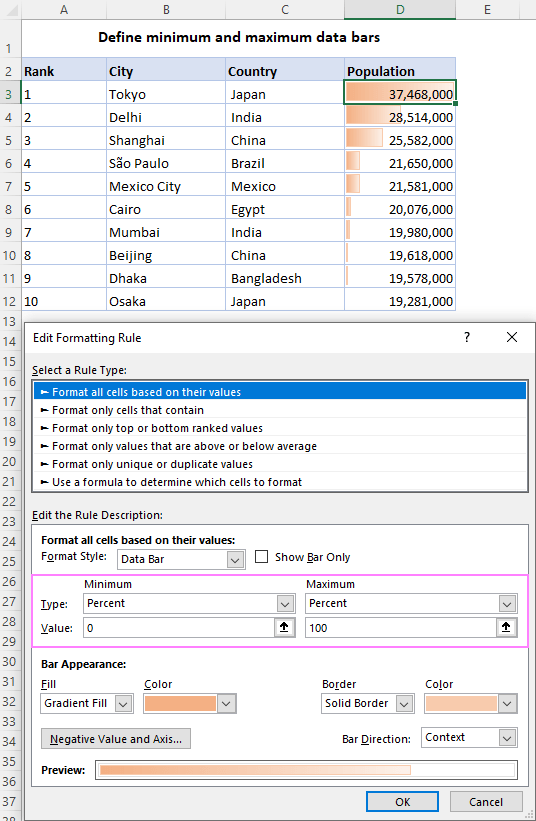536x821 pixels.
Task: Click the 25,582,000 population cell
Action: click(x=400, y=140)
